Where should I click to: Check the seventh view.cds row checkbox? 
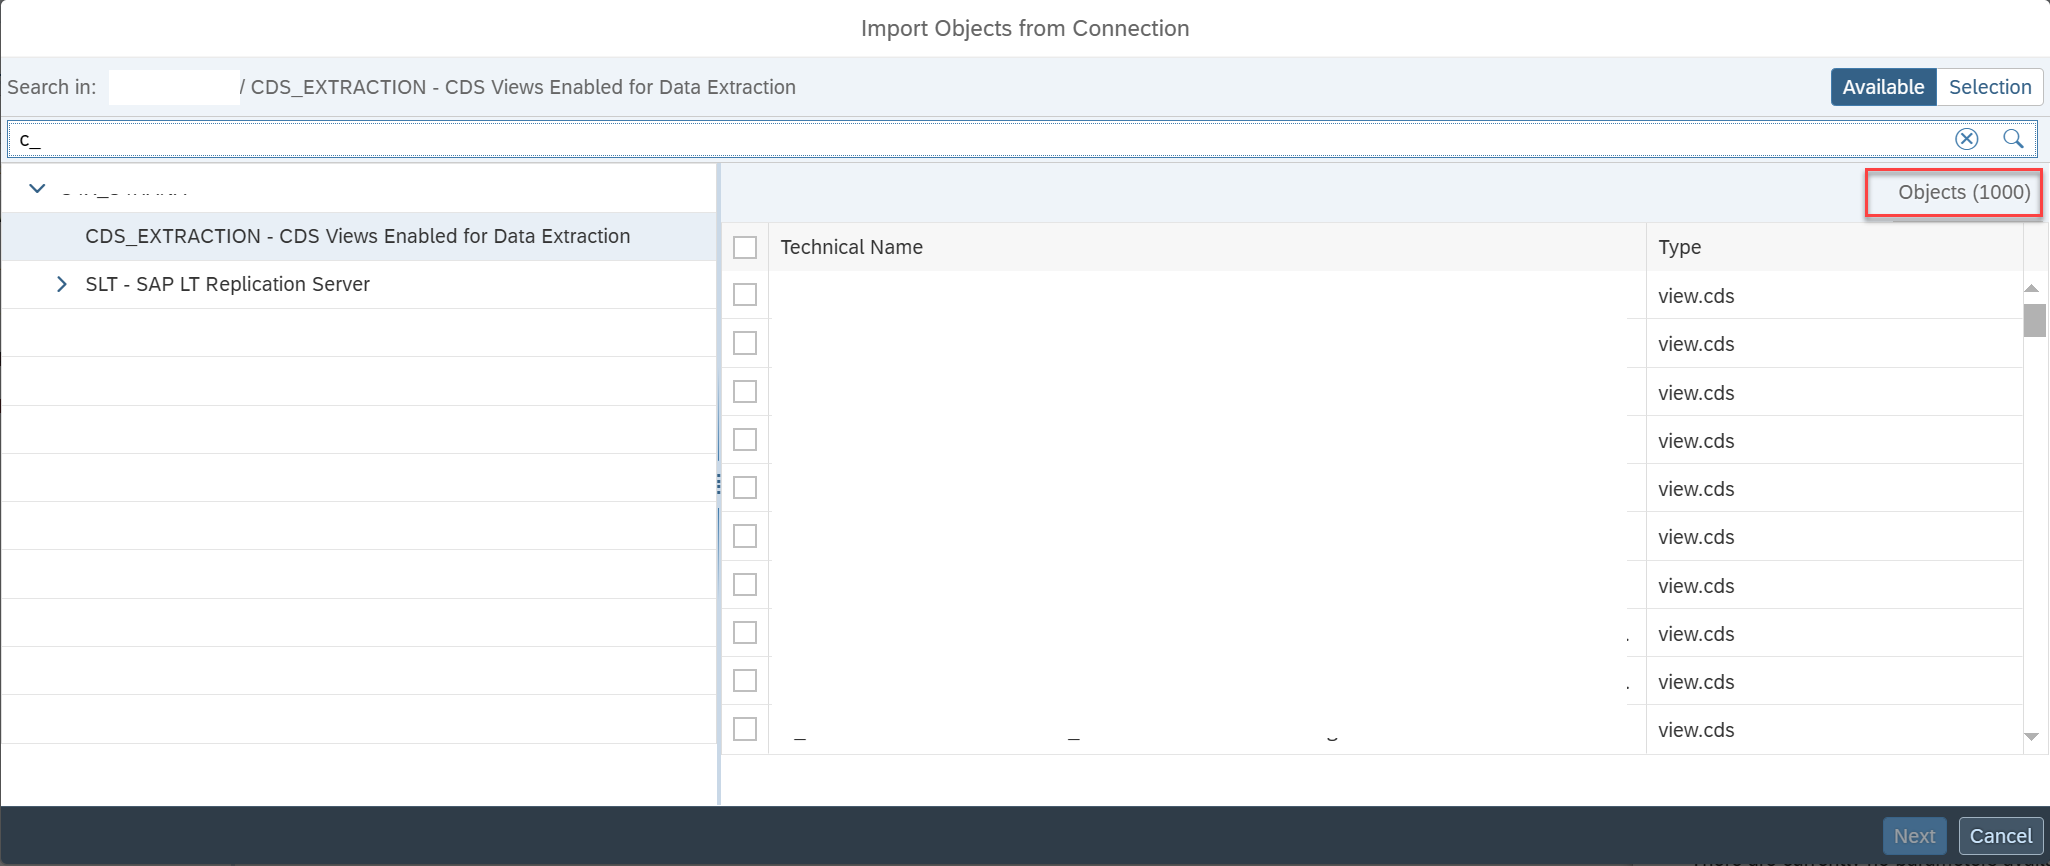[x=745, y=584]
